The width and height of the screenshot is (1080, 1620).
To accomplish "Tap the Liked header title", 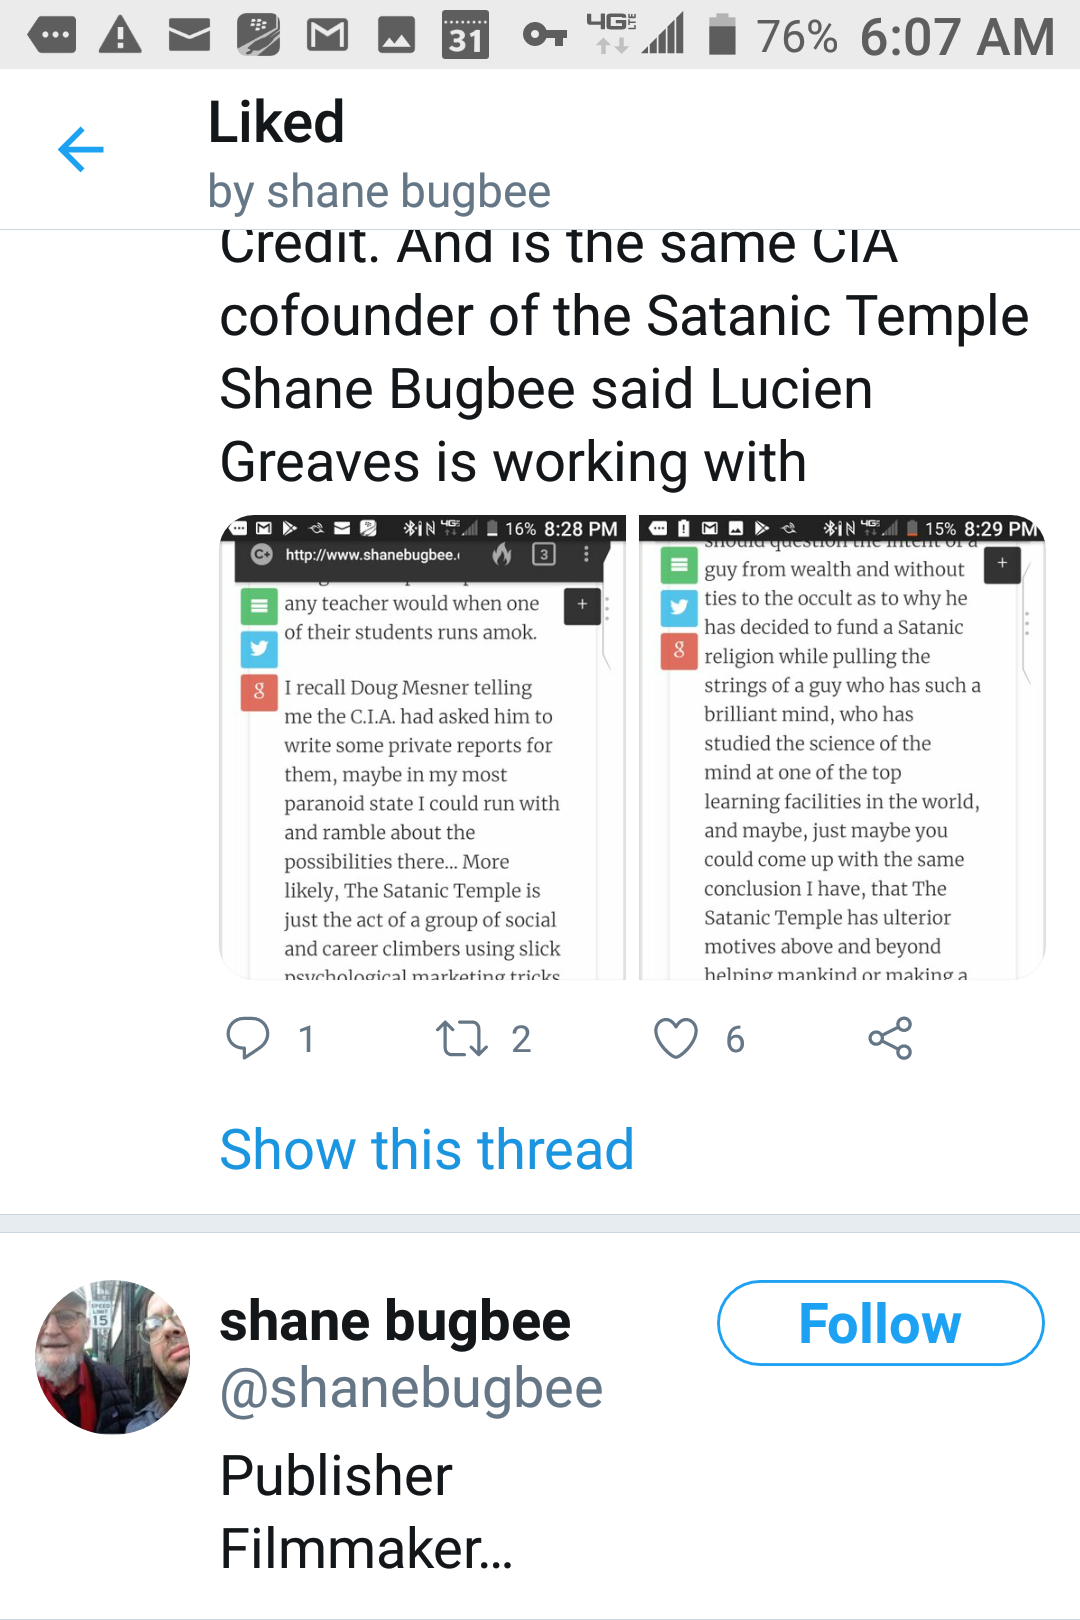I will pyautogui.click(x=276, y=122).
